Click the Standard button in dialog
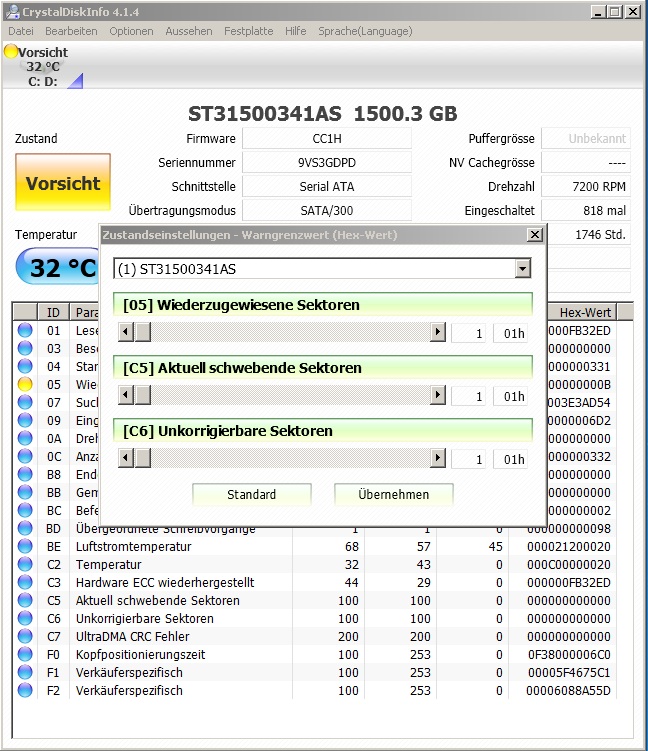 click(x=251, y=494)
